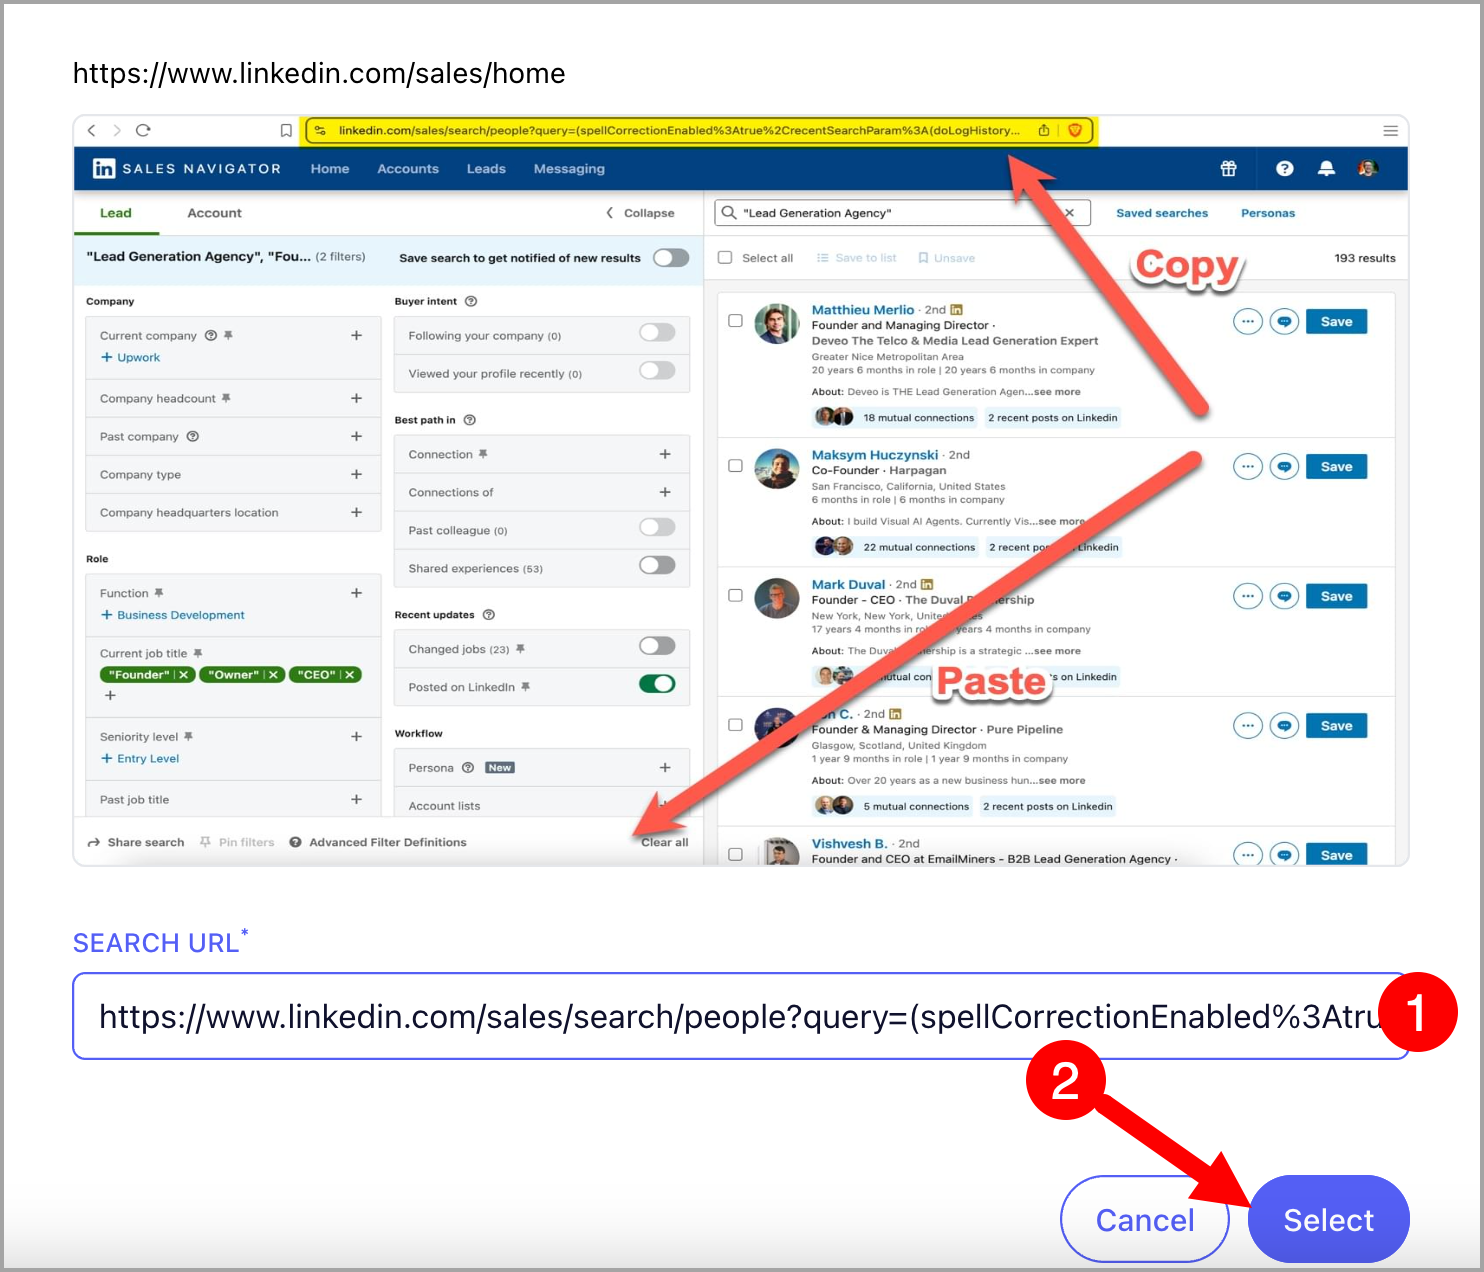This screenshot has width=1484, height=1272.
Task: Expand Seniority level filter
Action: (356, 736)
